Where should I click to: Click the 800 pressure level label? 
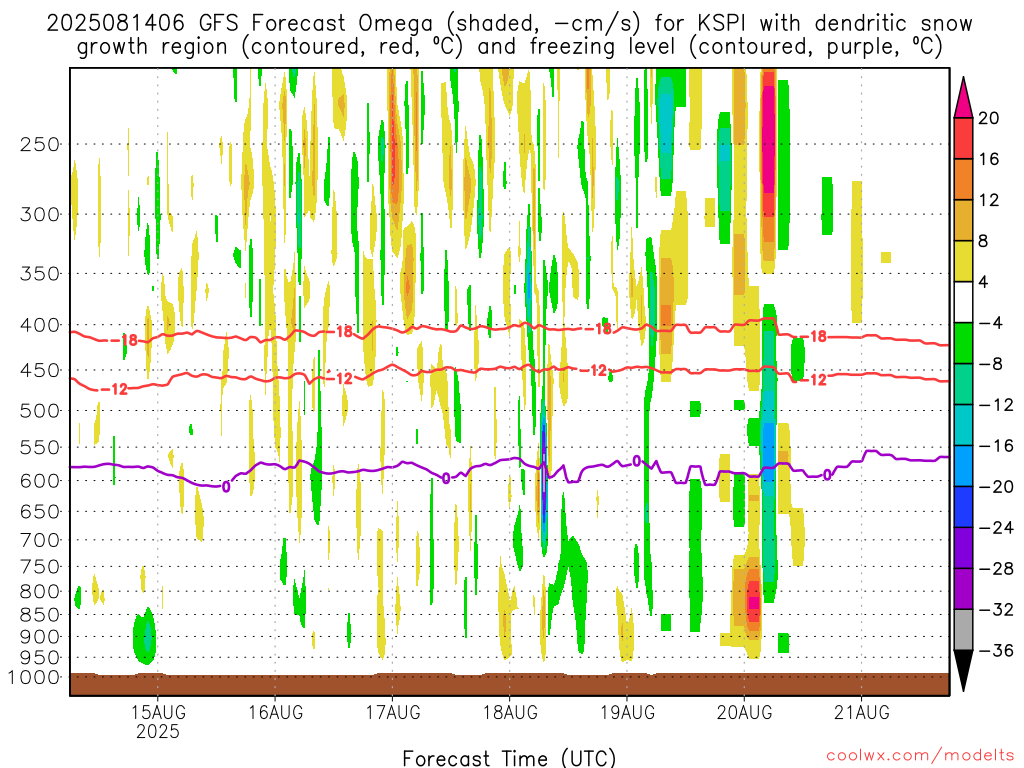40,592
